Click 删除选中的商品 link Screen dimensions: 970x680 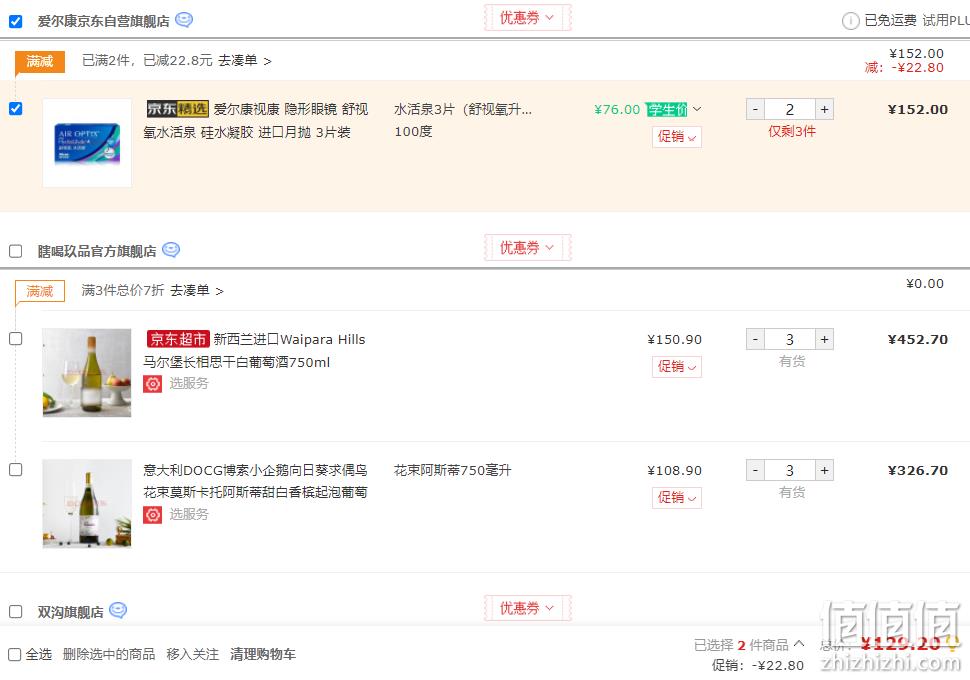[109, 654]
